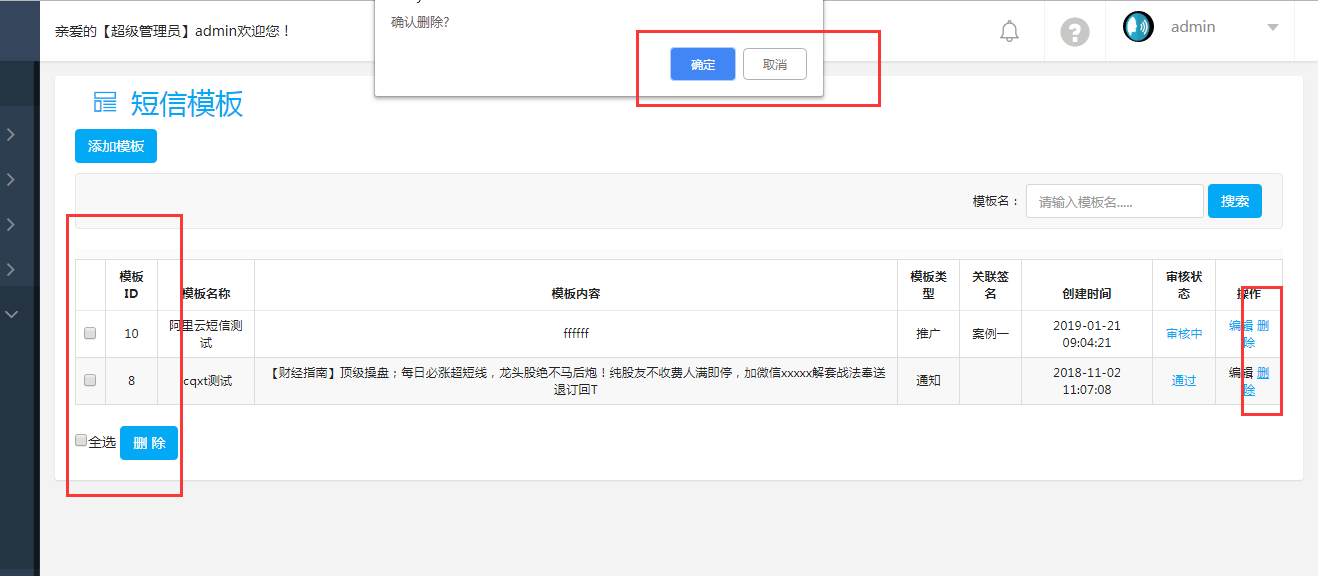The height and width of the screenshot is (576, 1318).
Task: Toggle the 全选 select-all checkbox
Action: 81,440
